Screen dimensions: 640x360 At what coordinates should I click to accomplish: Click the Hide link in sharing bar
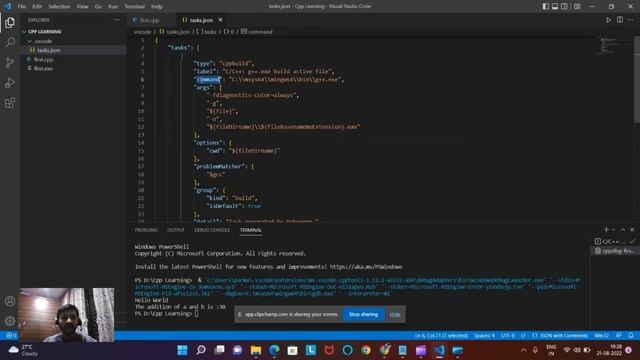(x=395, y=314)
